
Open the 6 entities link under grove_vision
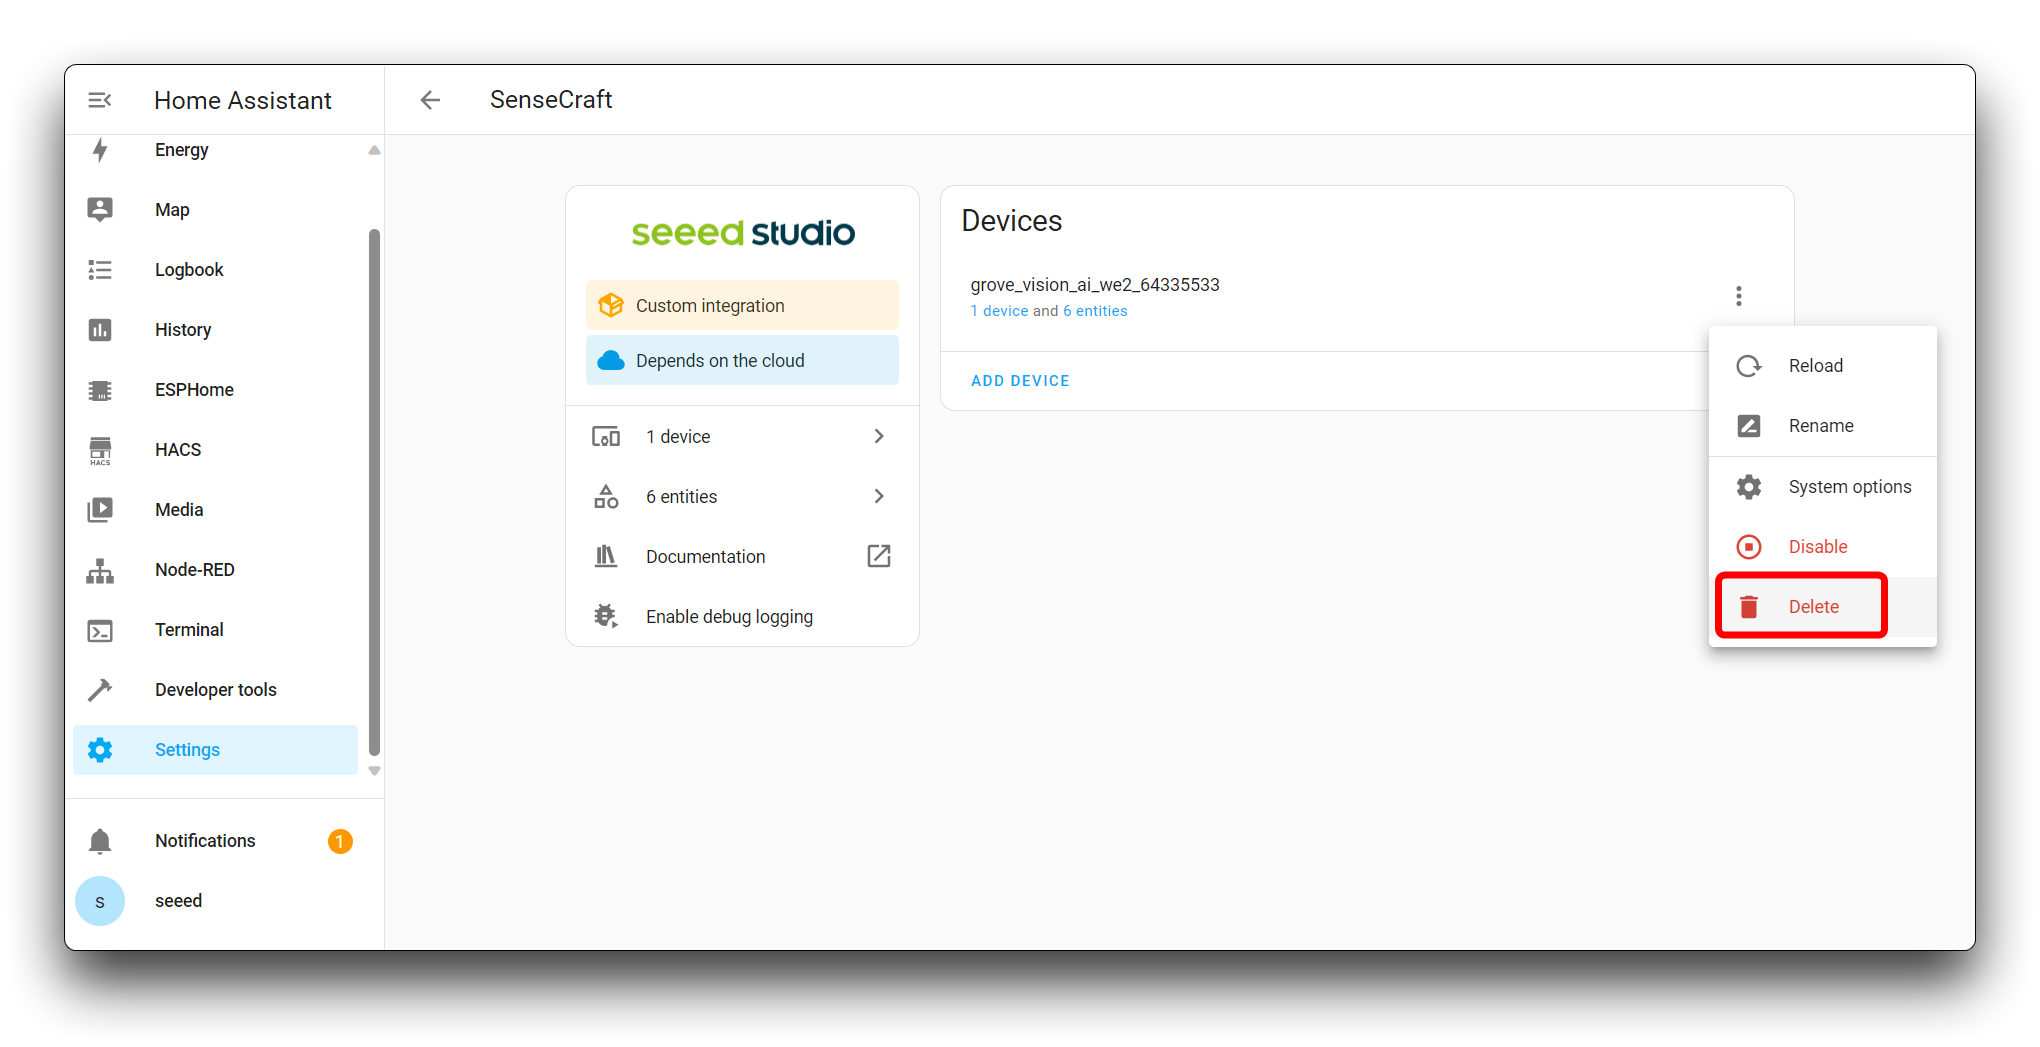1095,311
